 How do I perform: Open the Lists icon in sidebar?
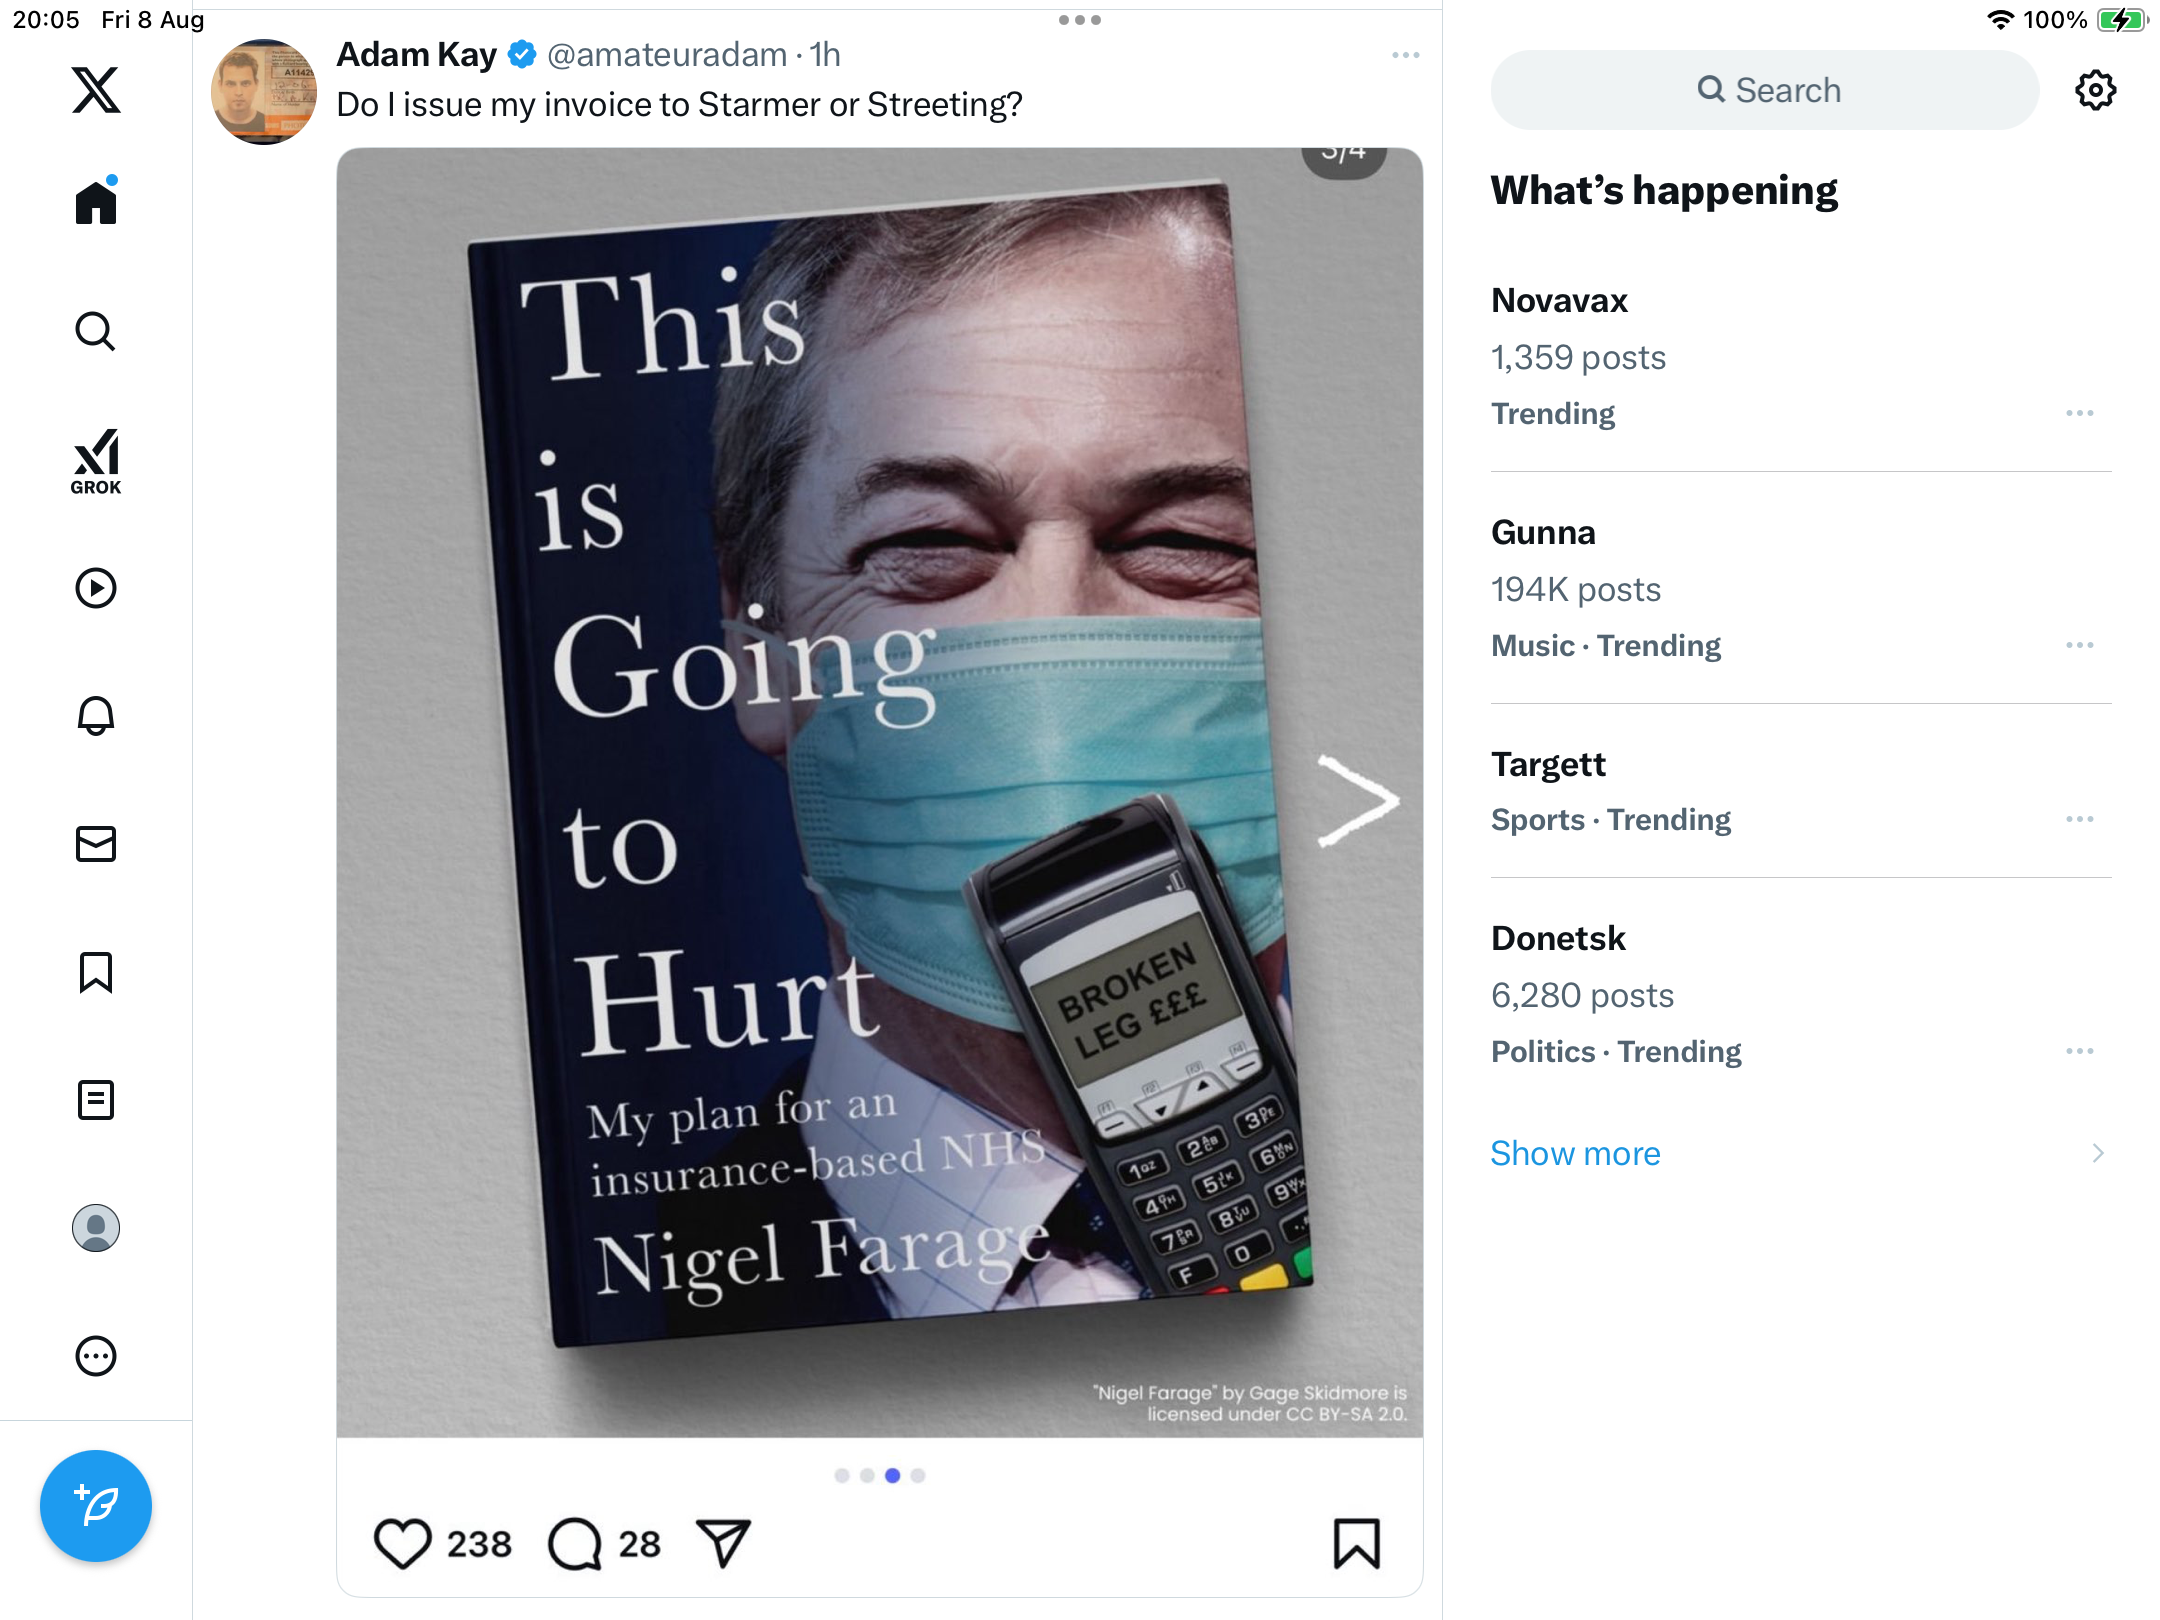tap(96, 1100)
